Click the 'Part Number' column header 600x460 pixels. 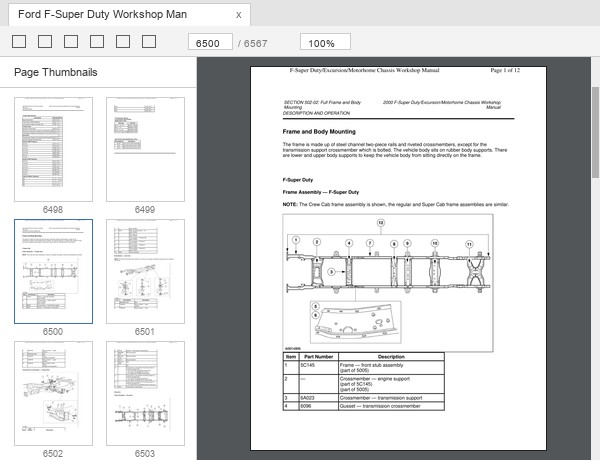[319, 357]
